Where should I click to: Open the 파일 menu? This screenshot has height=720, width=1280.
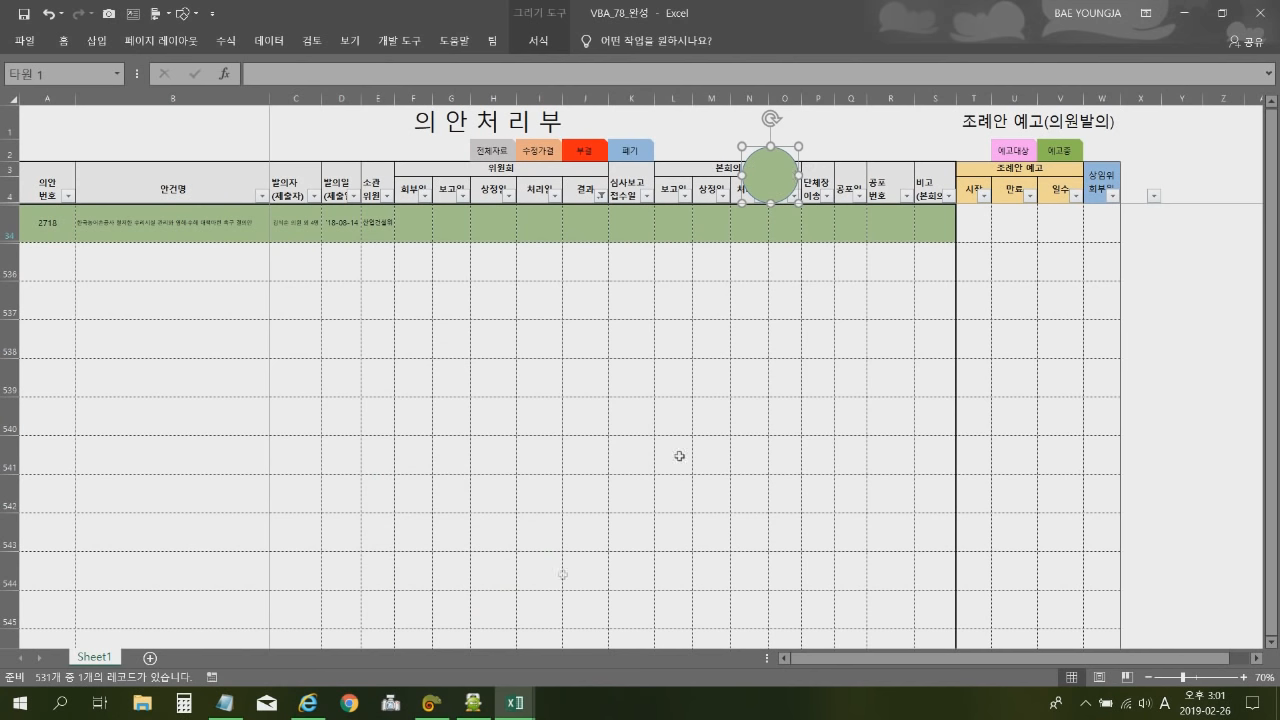click(25, 41)
